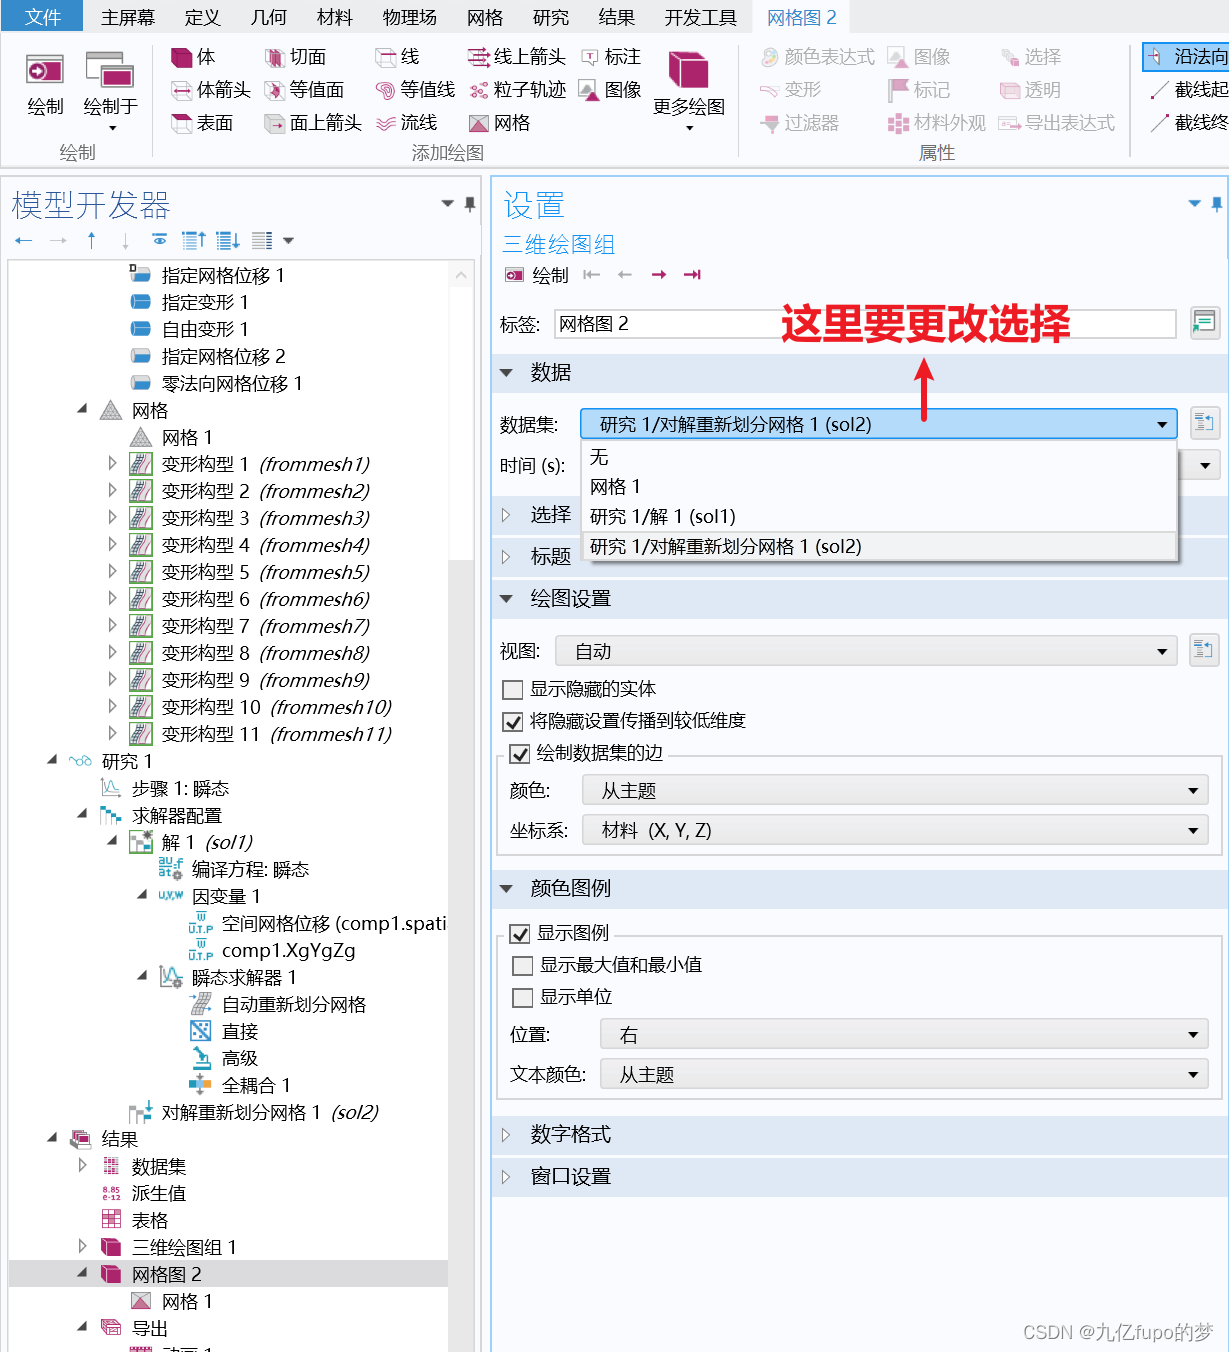Open the 结果 ribbon tab
Screen dimensions: 1229x1352
coord(616,17)
